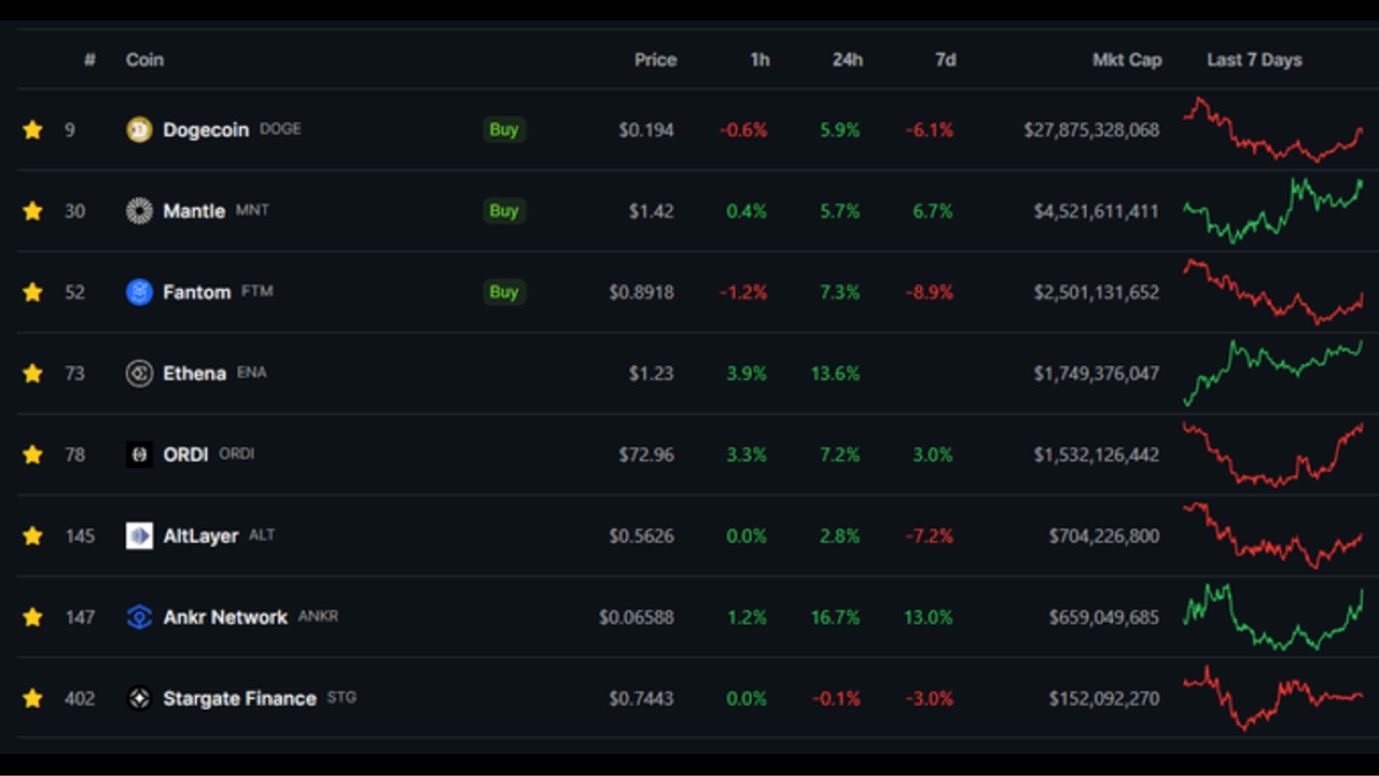
Task: Sort by the 7d column header
Action: [945, 60]
